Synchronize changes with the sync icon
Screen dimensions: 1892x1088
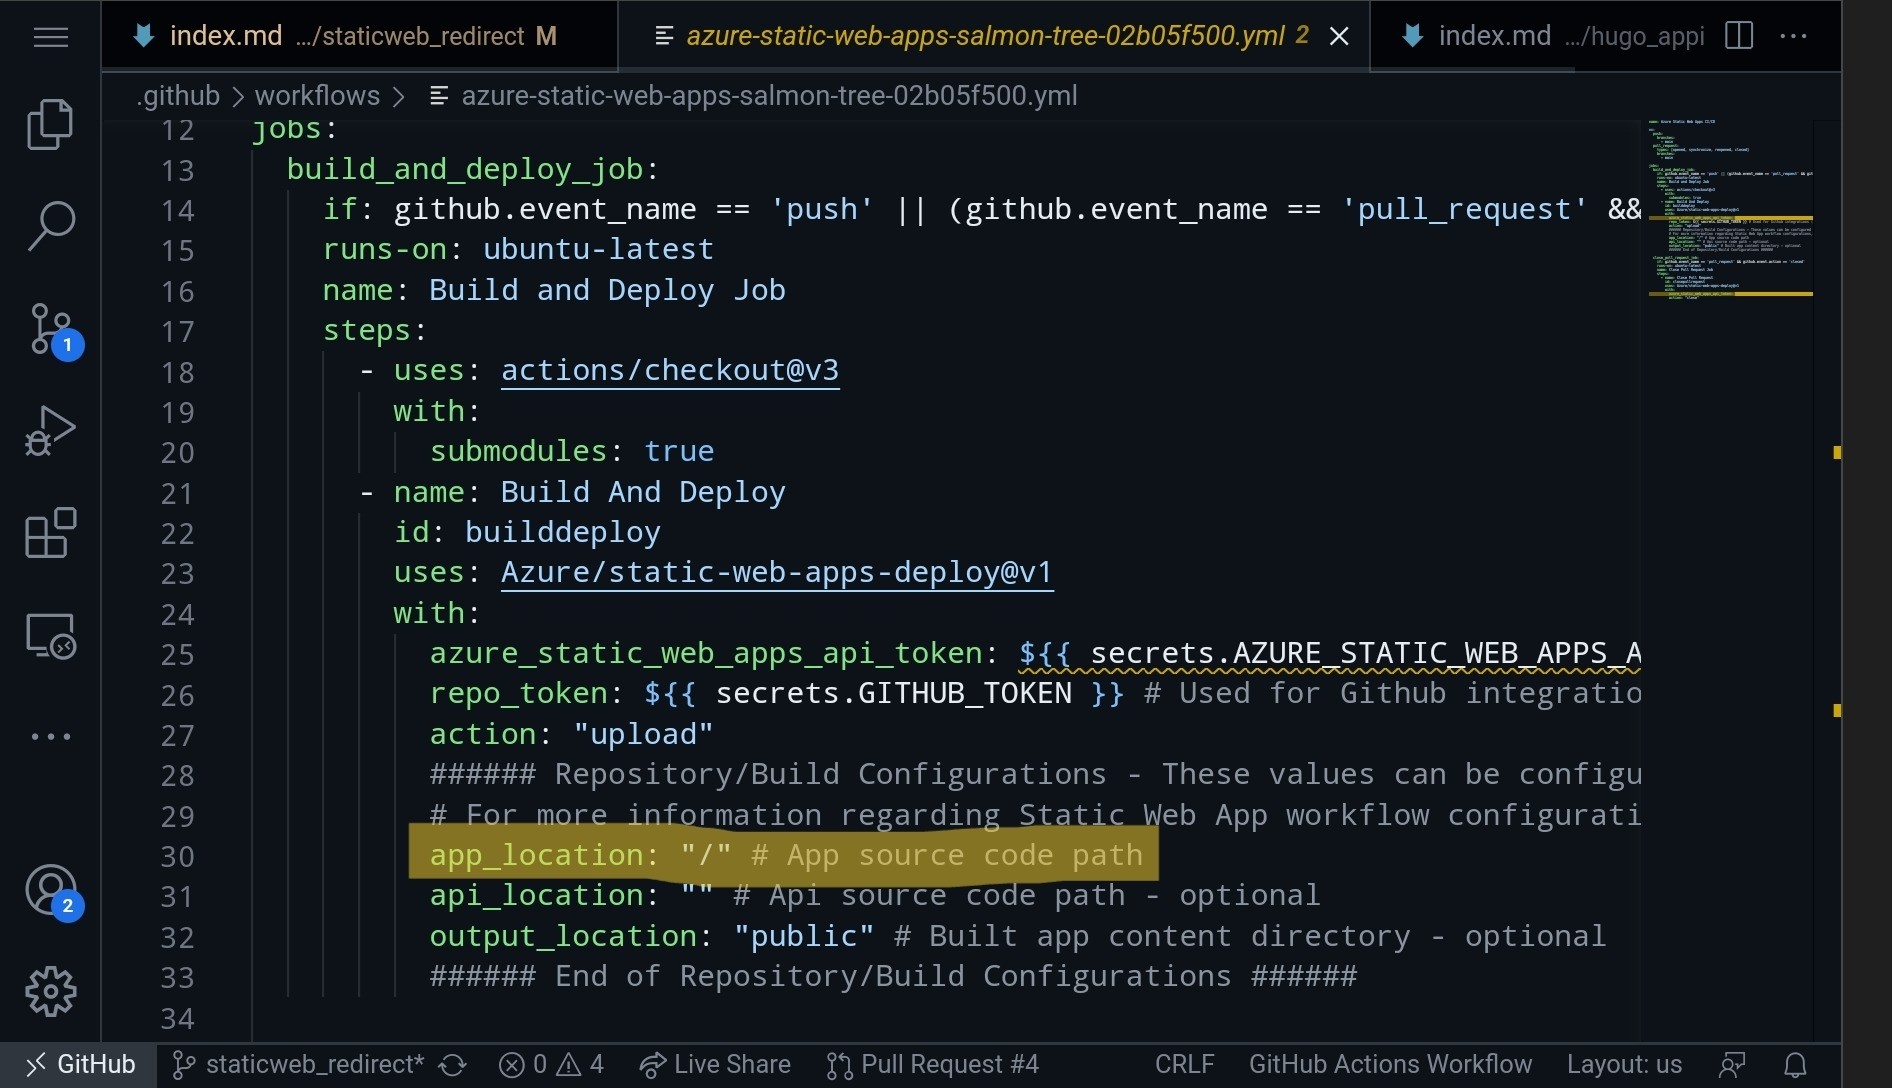coord(452,1065)
